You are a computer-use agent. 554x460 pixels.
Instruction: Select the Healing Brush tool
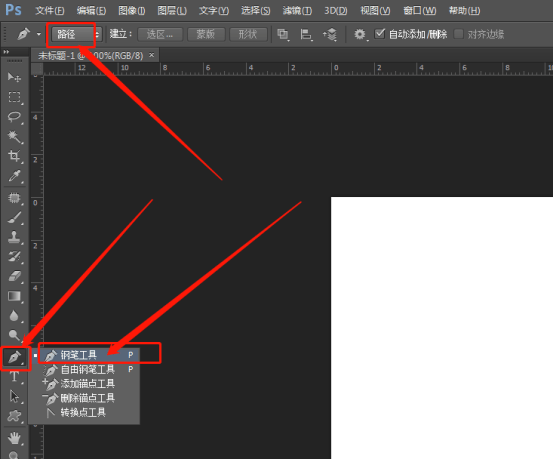pos(14,198)
